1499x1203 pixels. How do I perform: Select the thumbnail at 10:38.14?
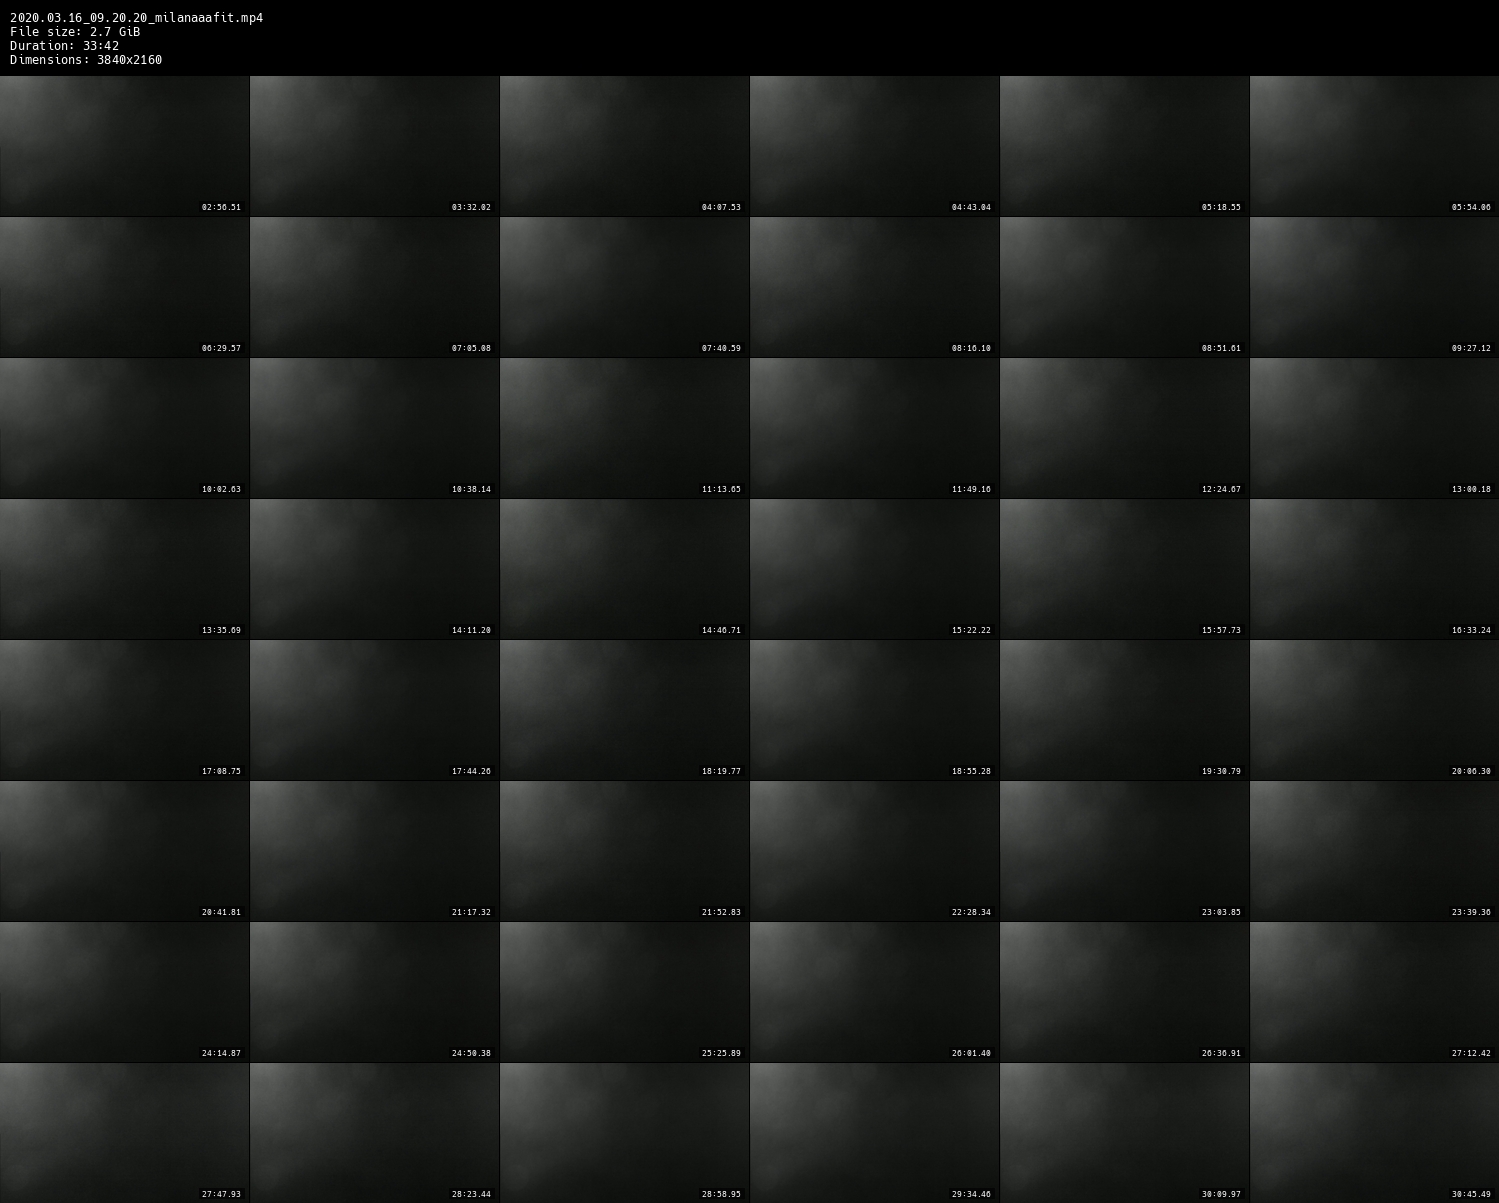[x=374, y=428]
